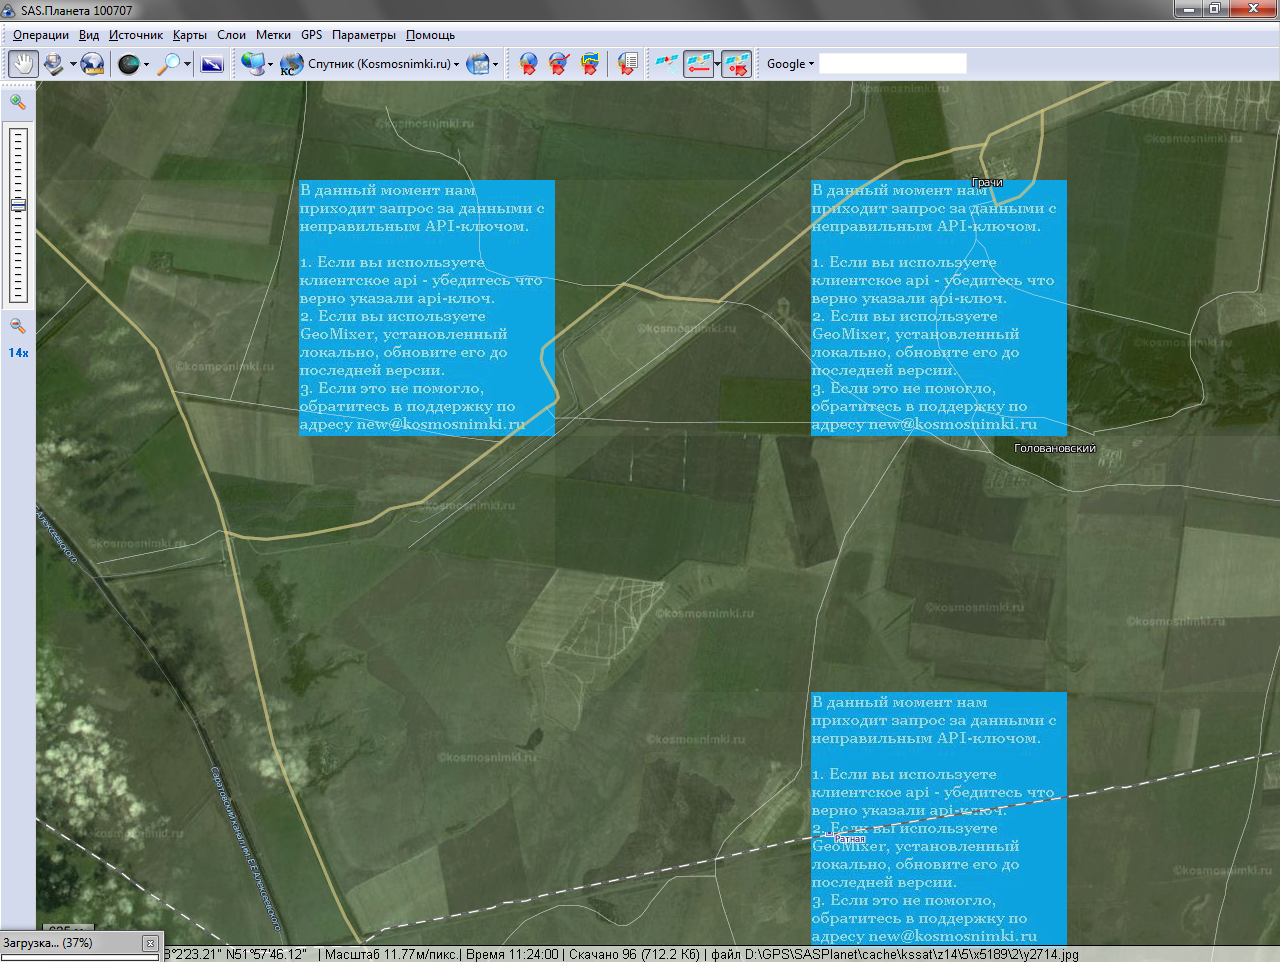Click the search text input field
Screen dimensions: 1280x962
tap(892, 64)
